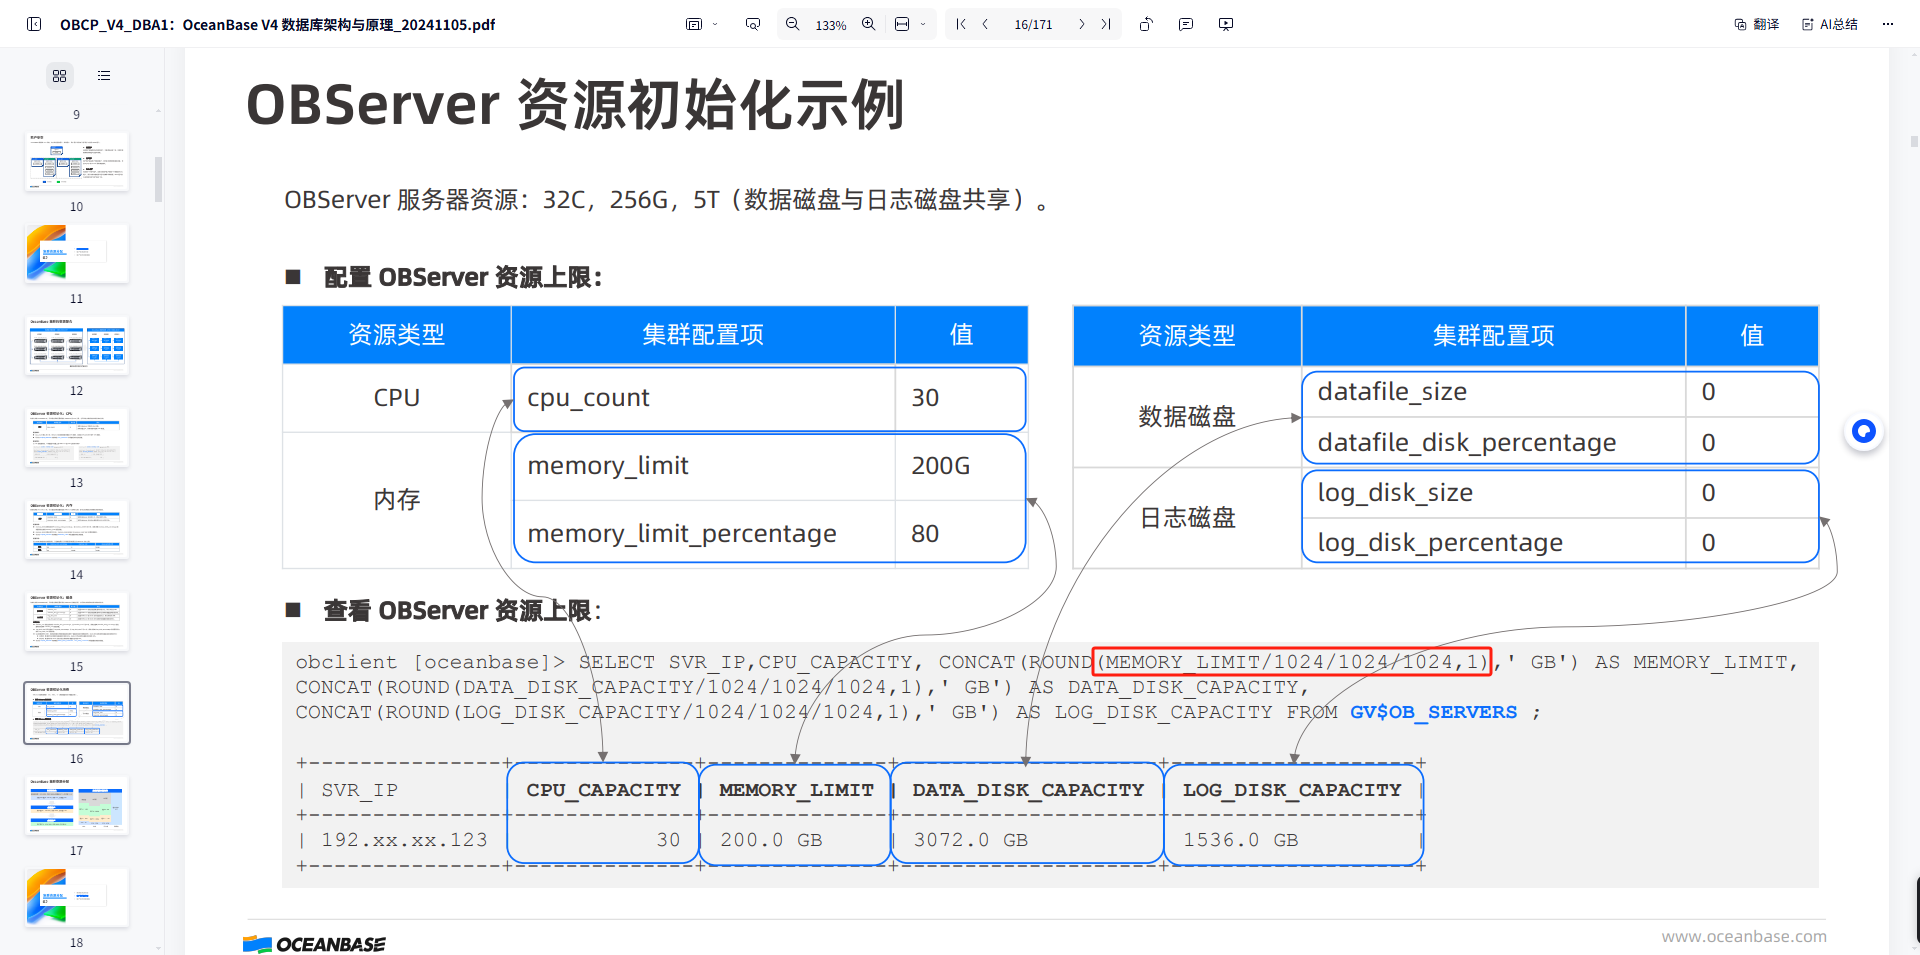This screenshot has width=1920, height=955.
Task: Jump to the first page
Action: click(x=961, y=24)
